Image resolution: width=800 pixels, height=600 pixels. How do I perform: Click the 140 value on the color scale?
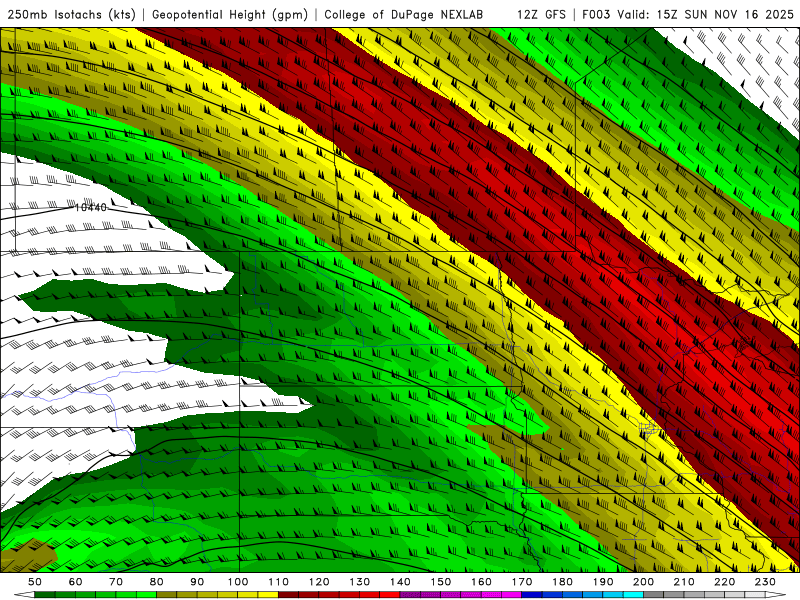click(400, 582)
